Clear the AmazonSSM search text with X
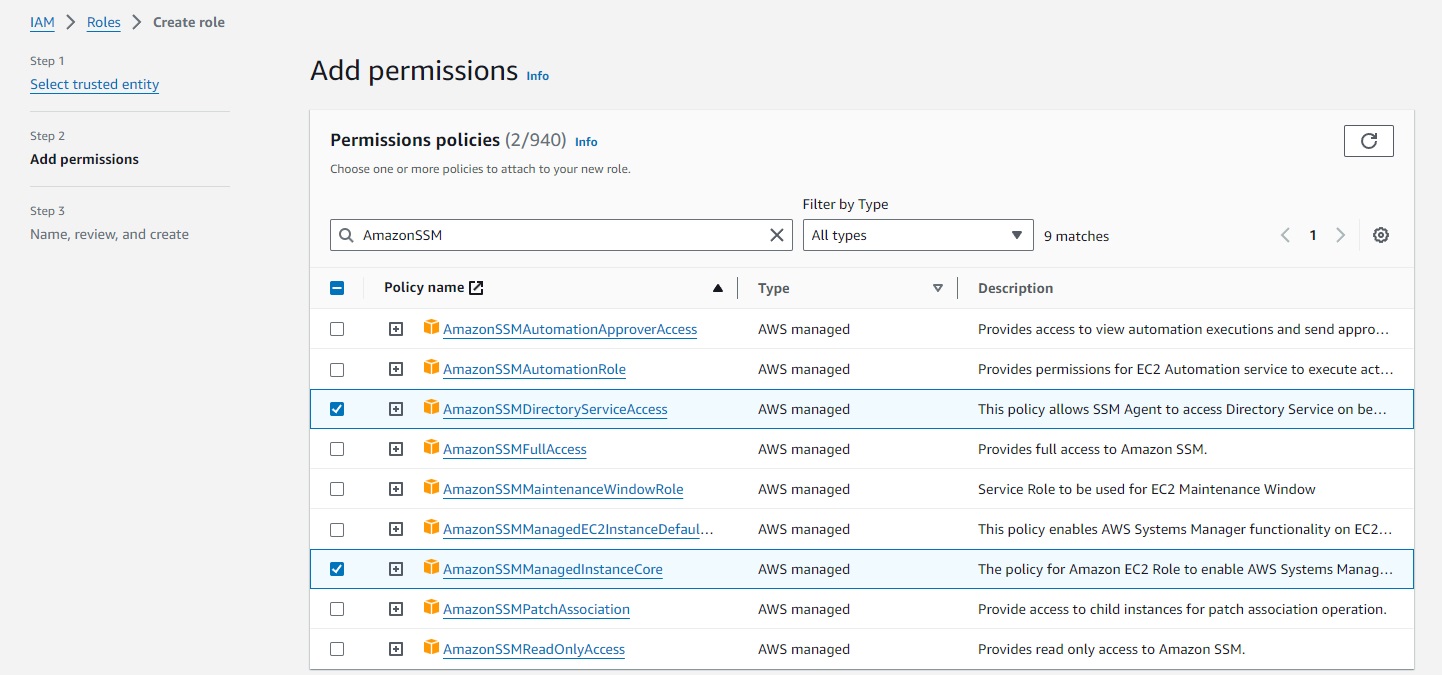1442x675 pixels. pos(776,235)
